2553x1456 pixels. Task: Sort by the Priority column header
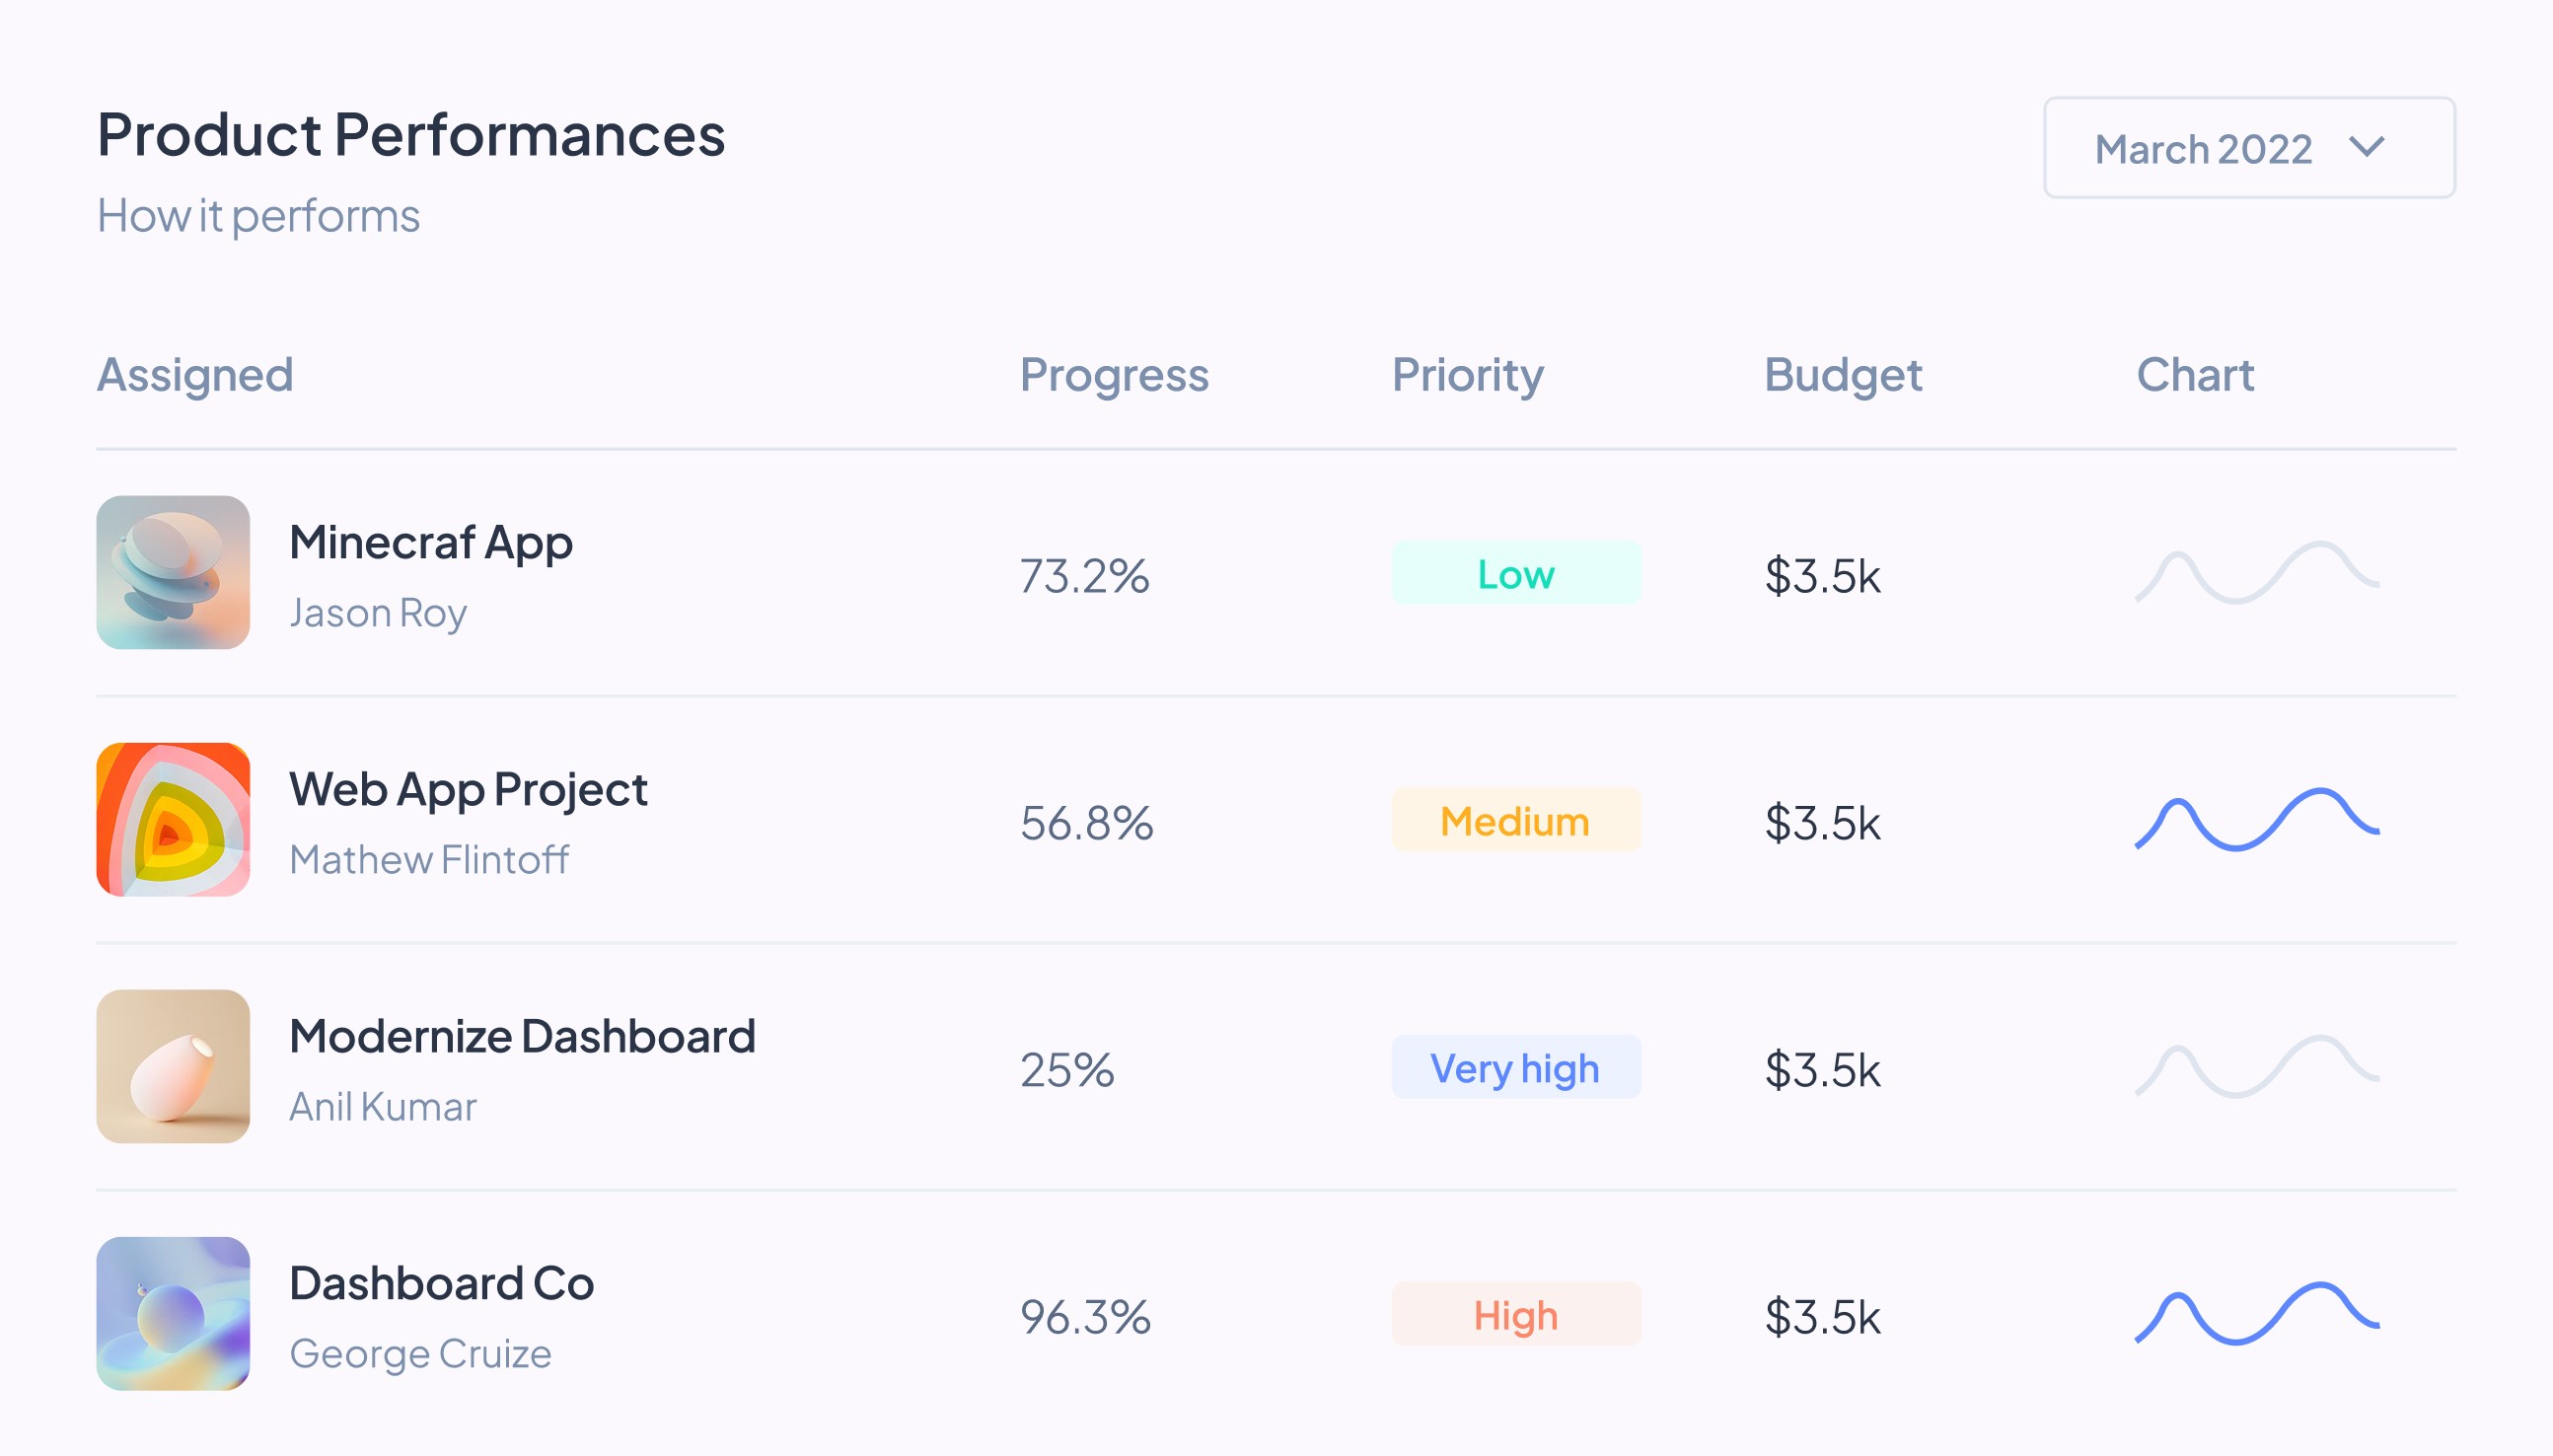(x=1468, y=376)
